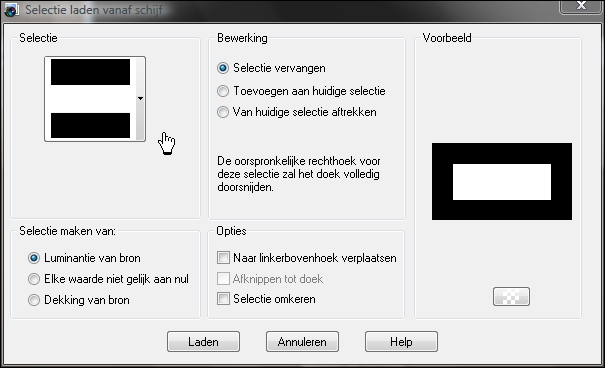605x368 pixels.
Task: Click the Annuleren button
Action: [302, 342]
